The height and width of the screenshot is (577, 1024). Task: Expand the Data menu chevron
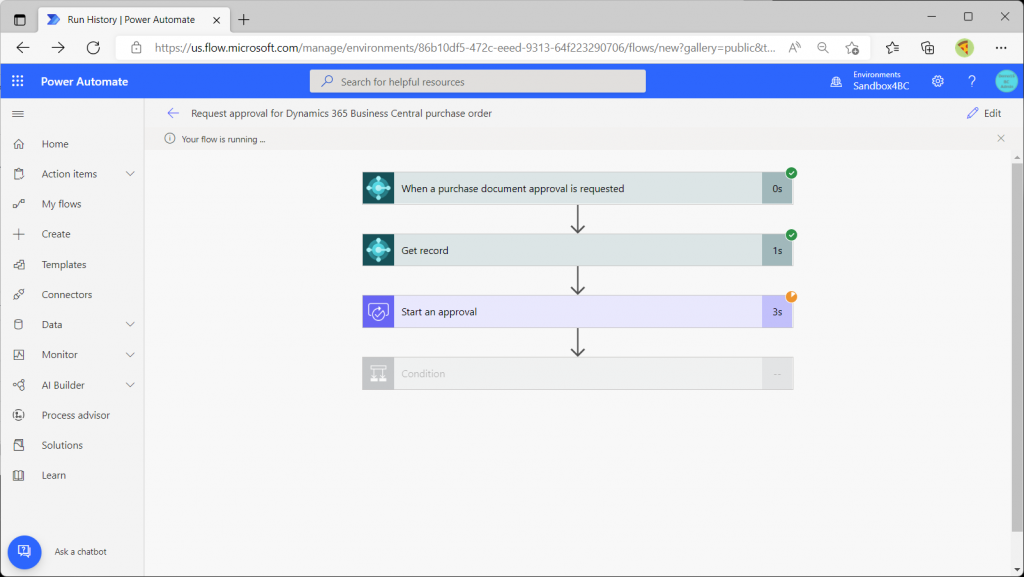[130, 324]
